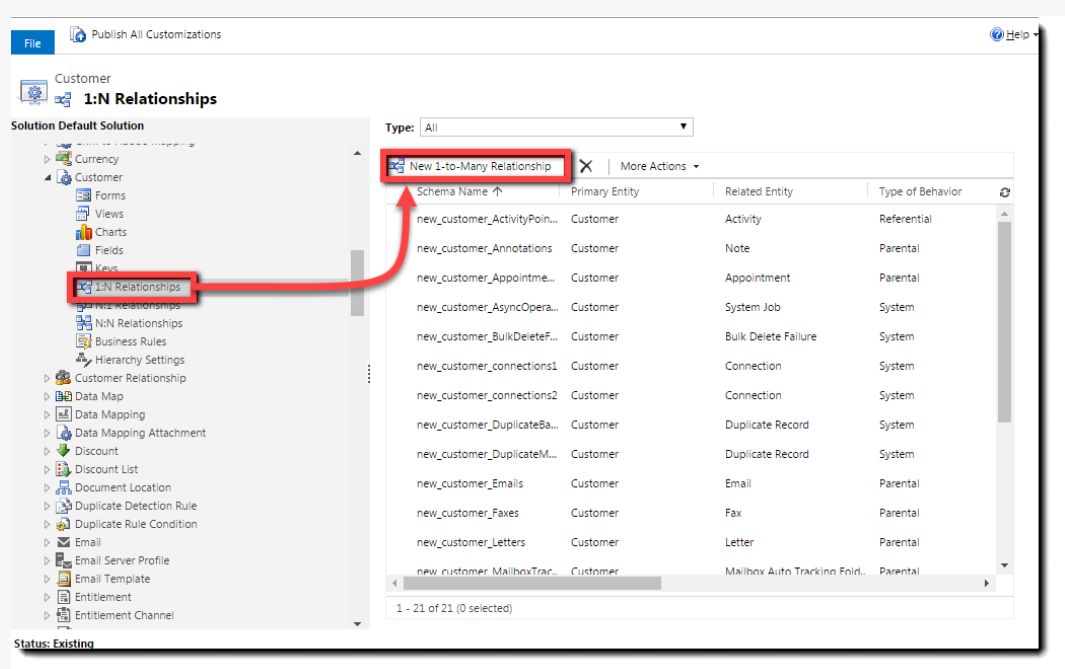Open the More Actions dropdown
The image size is (1065, 669).
click(x=660, y=166)
